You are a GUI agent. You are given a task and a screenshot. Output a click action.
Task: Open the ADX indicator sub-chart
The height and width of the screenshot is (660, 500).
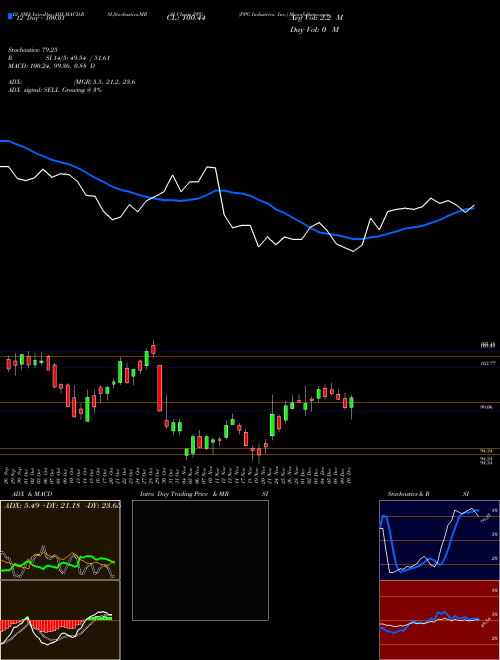60,540
